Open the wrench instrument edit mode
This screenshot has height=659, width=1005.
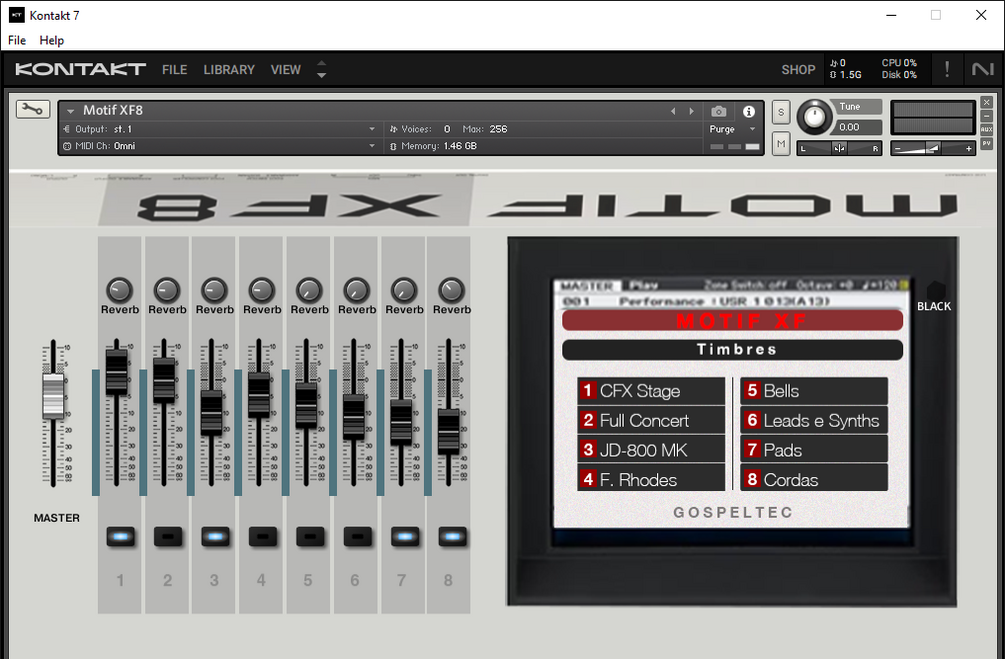[33, 109]
